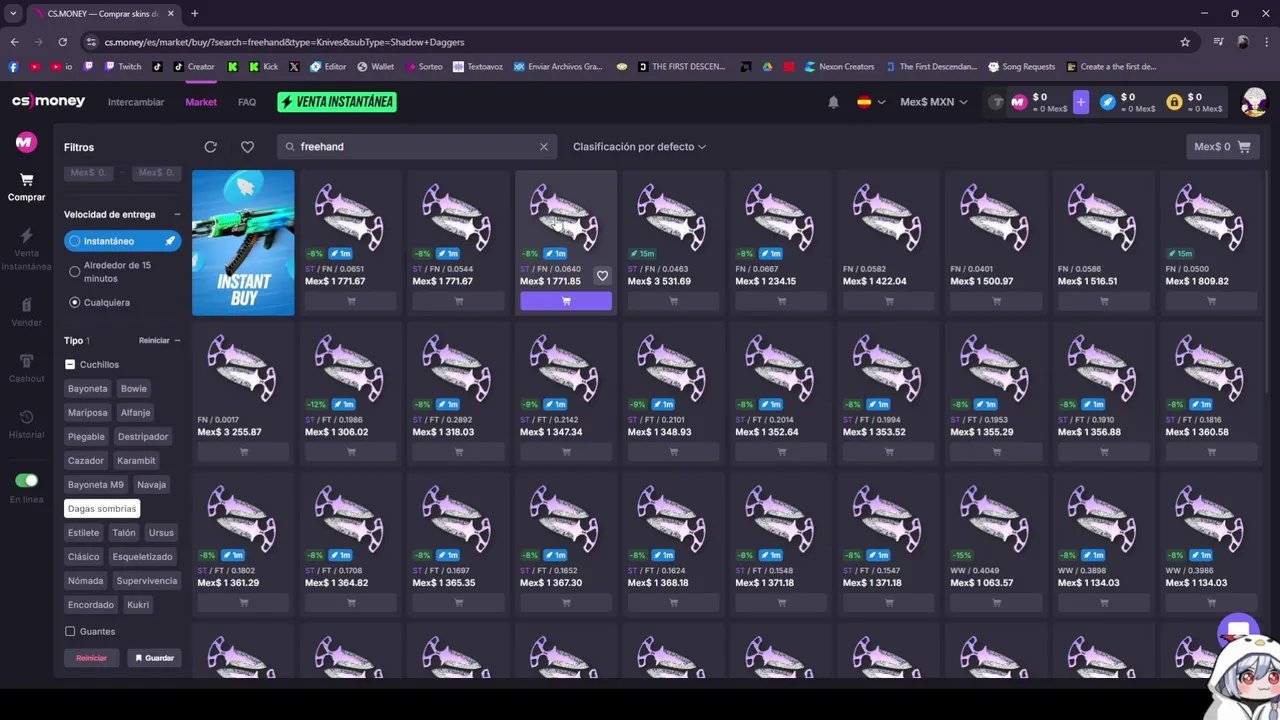Open Clasificación por defecto sort dropdown
1280x720 pixels.
pyautogui.click(x=639, y=147)
